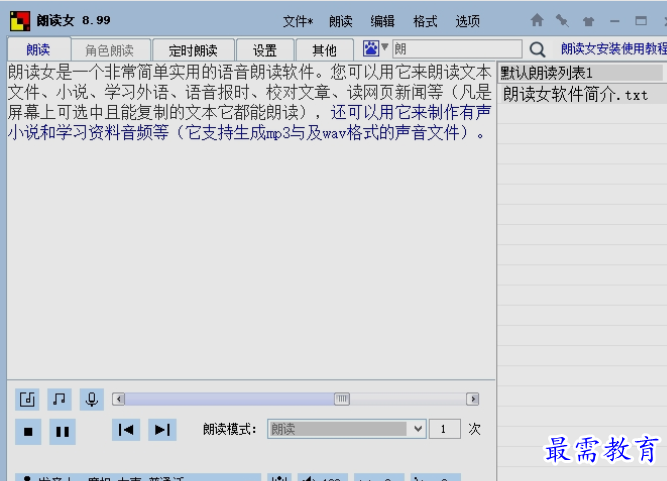Viewport: 667px width, 481px height.
Task: Open the 朗读 menu in title bar
Action: (340, 21)
